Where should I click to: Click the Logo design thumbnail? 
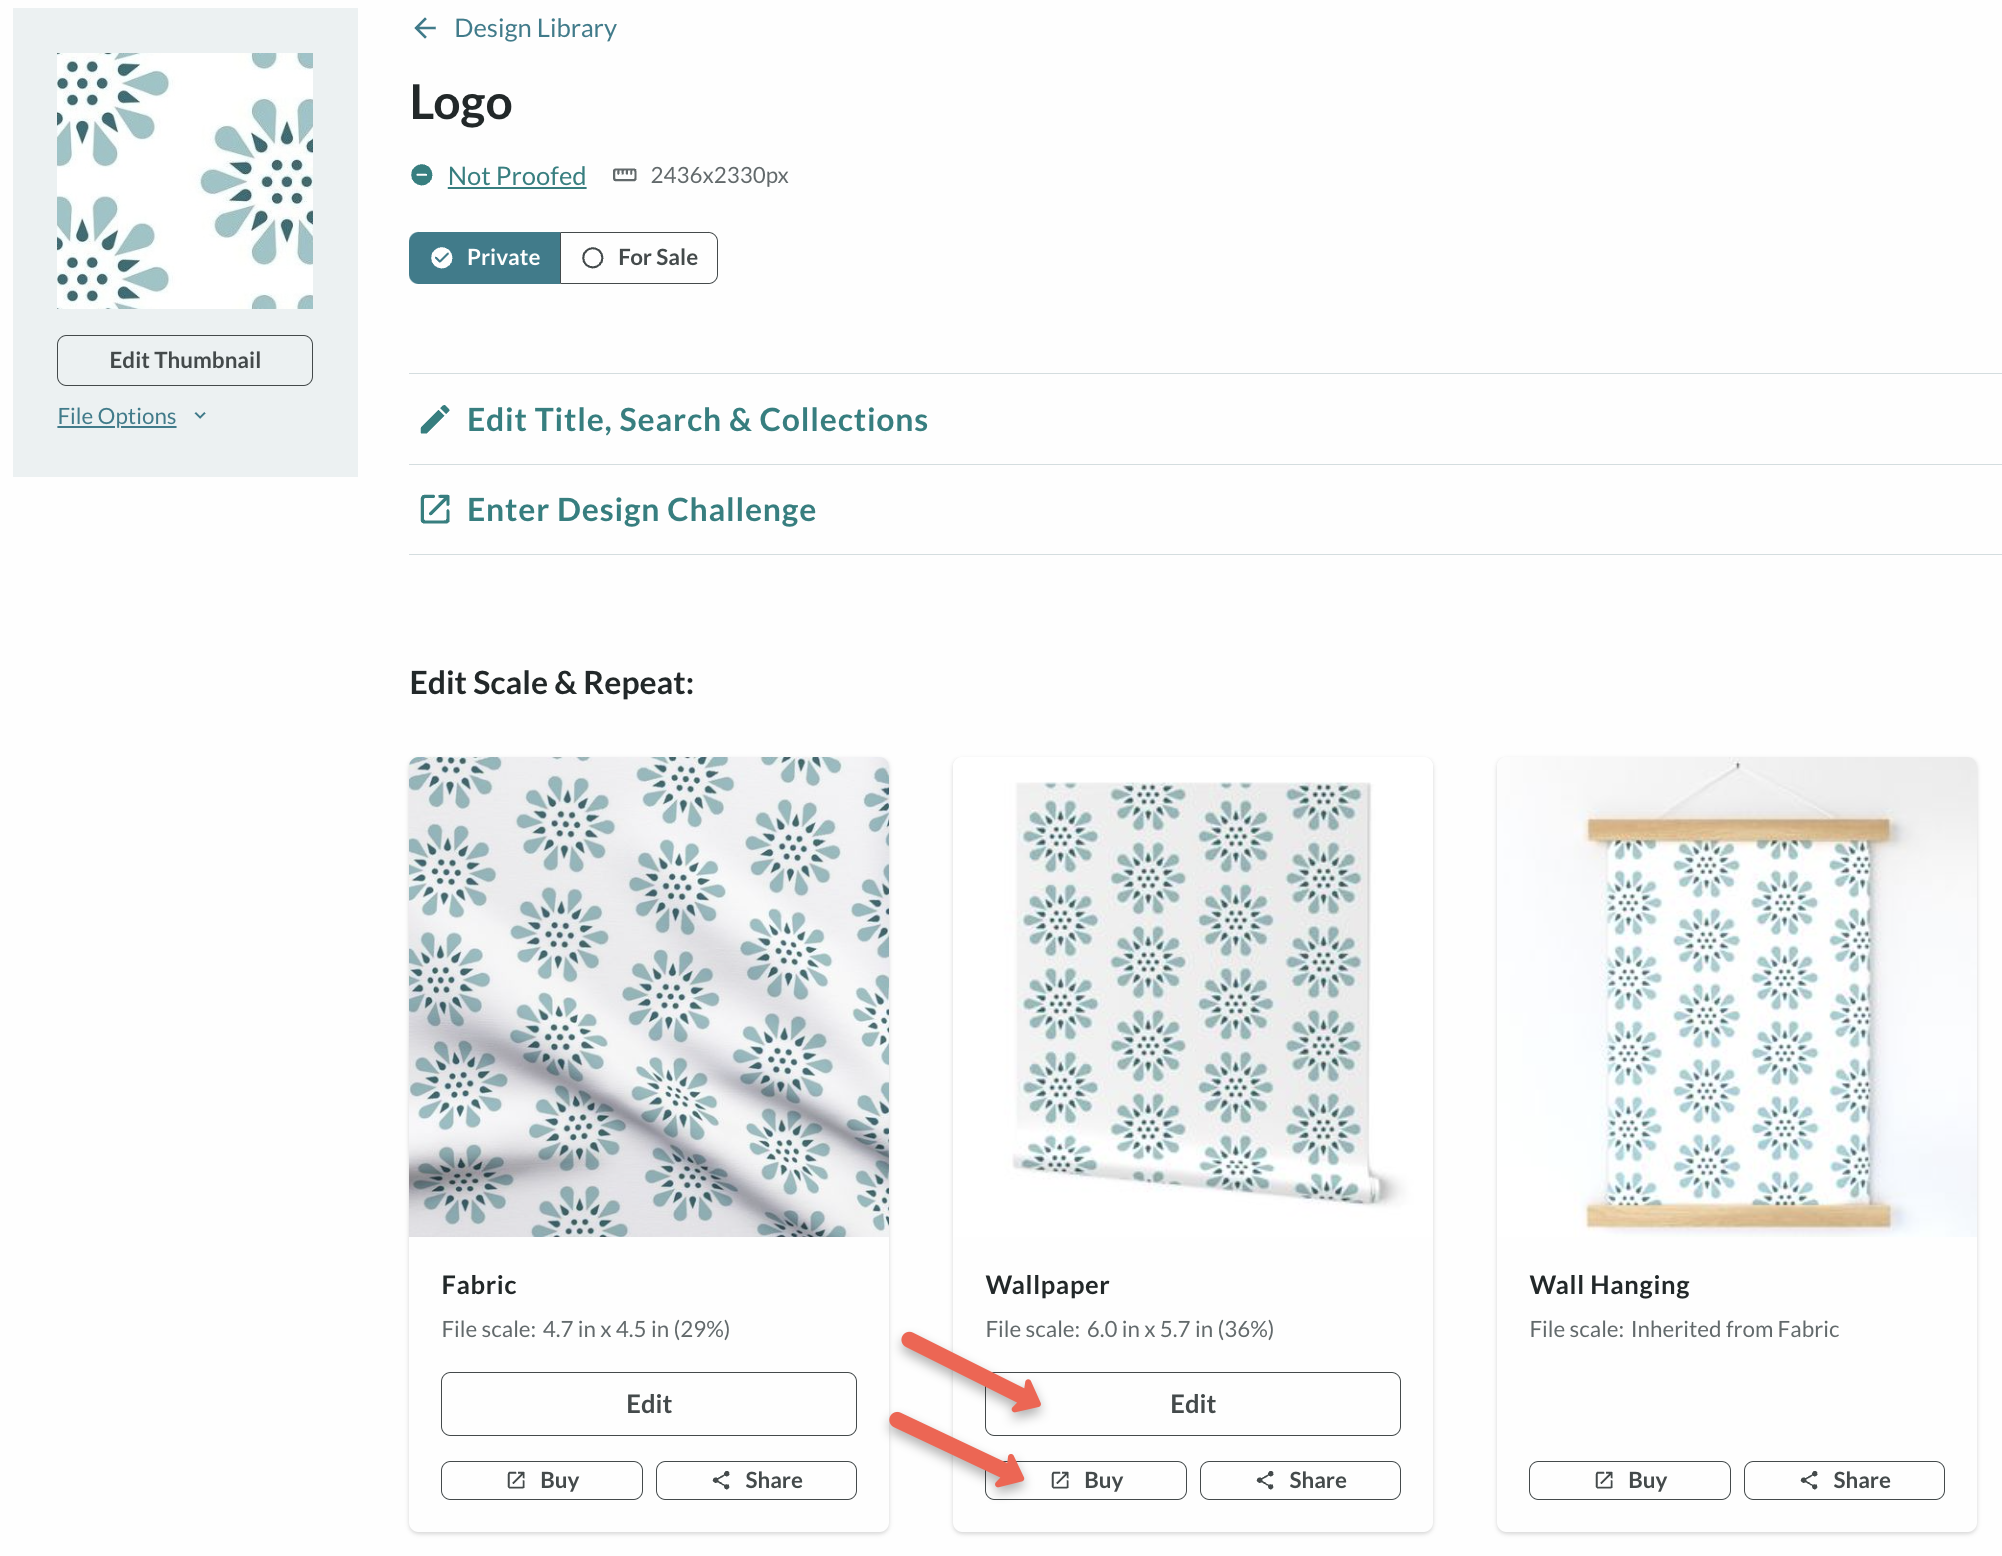tap(185, 181)
